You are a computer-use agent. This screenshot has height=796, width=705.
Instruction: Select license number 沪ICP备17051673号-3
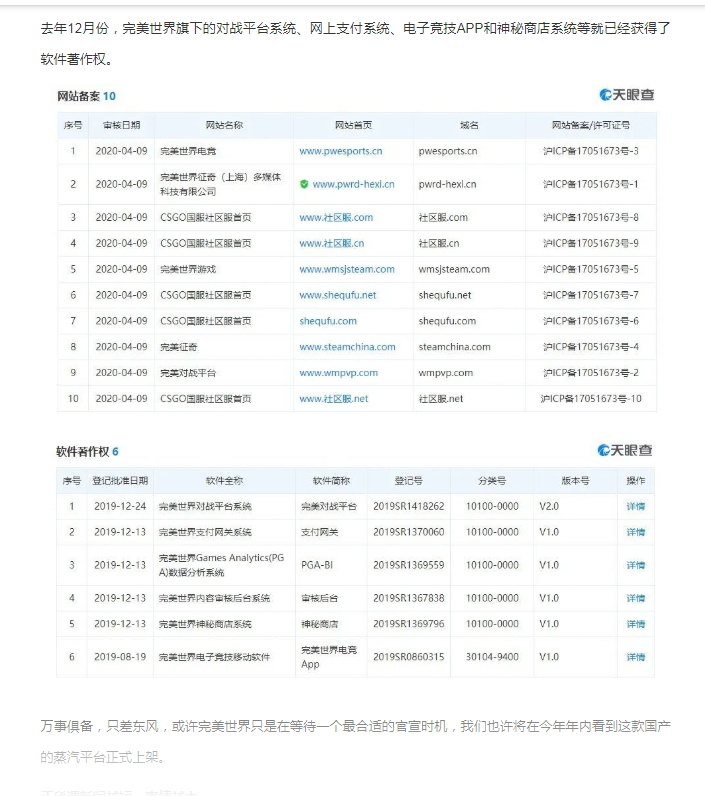591,151
